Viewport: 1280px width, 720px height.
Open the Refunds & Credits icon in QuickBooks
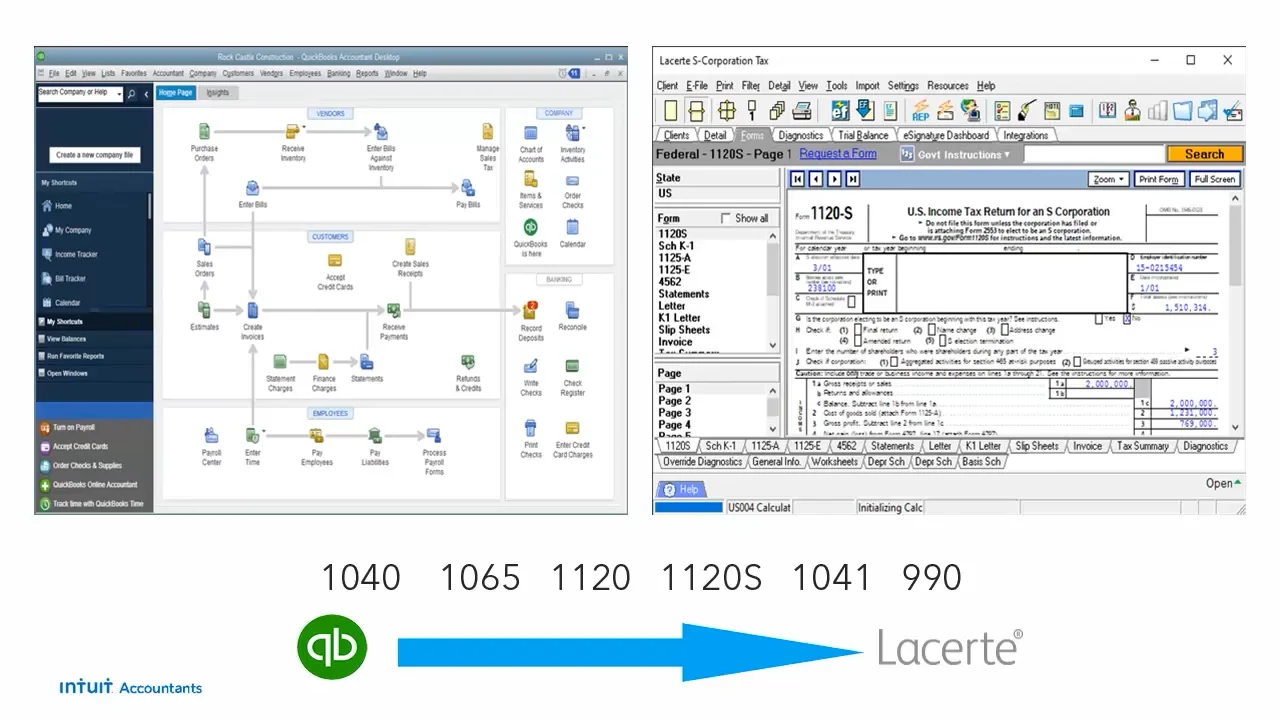coord(468,362)
